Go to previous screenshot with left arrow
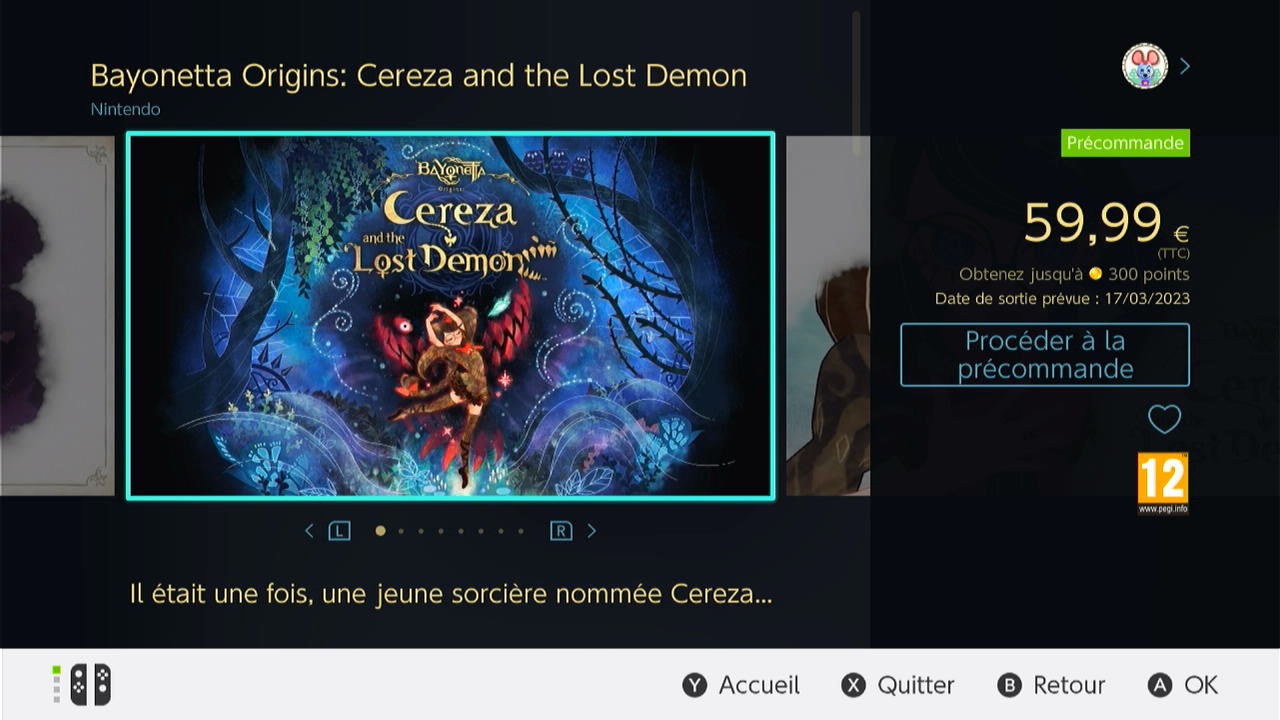Screen dimensions: 1280x720 309,531
